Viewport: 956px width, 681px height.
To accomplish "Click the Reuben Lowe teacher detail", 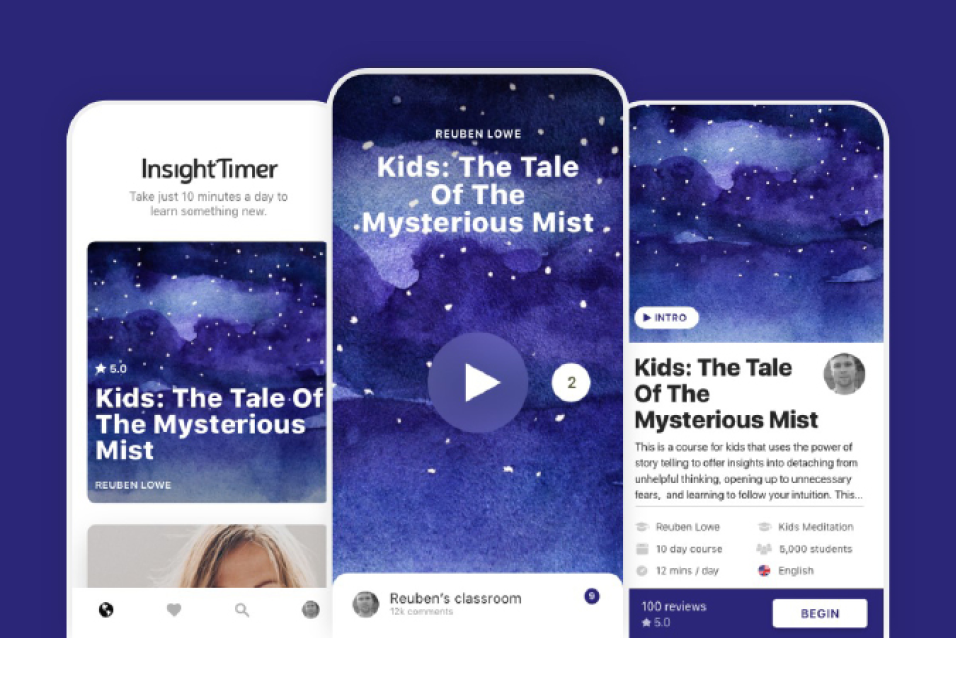I will (688, 527).
